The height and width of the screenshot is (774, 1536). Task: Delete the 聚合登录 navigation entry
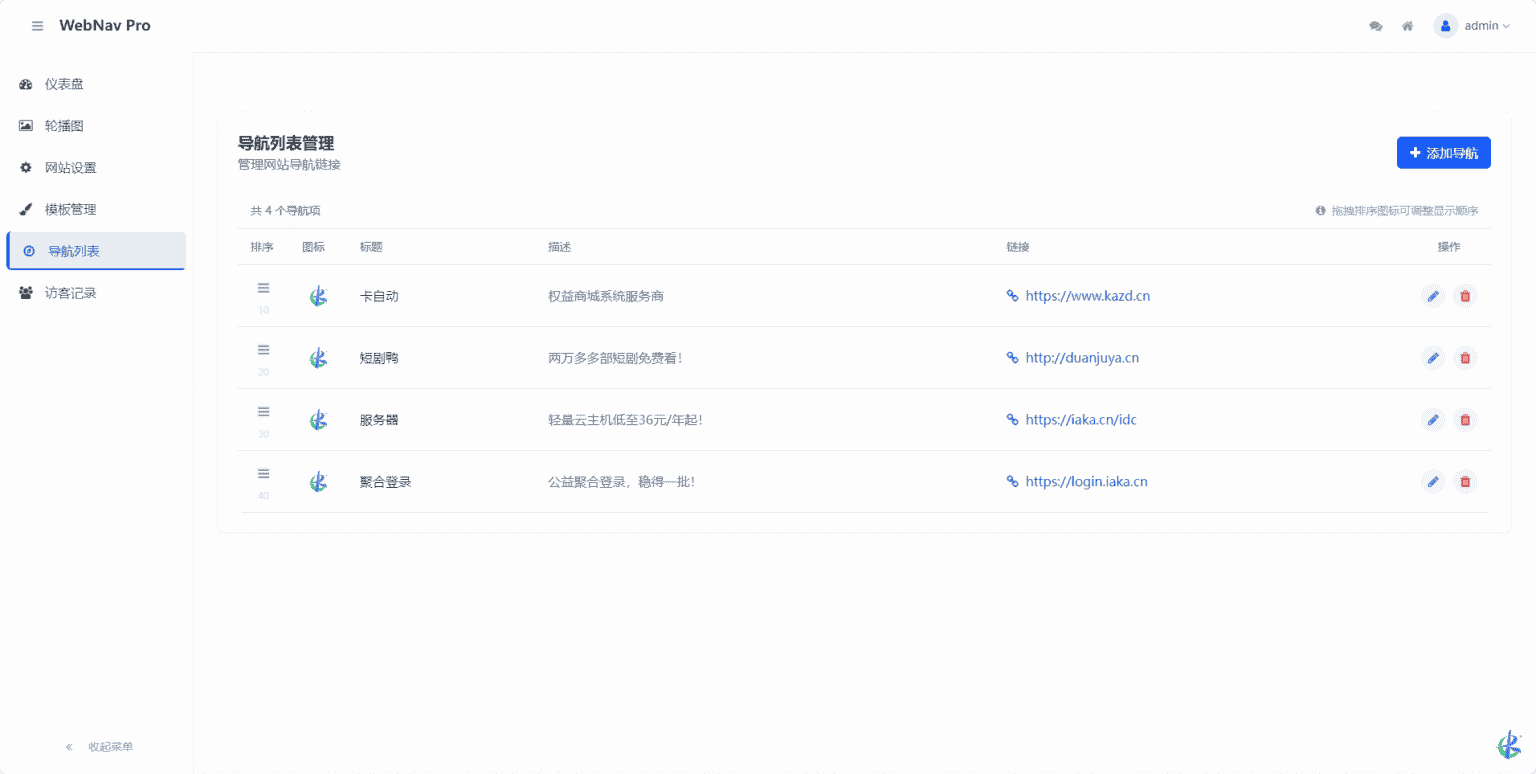click(x=1465, y=482)
